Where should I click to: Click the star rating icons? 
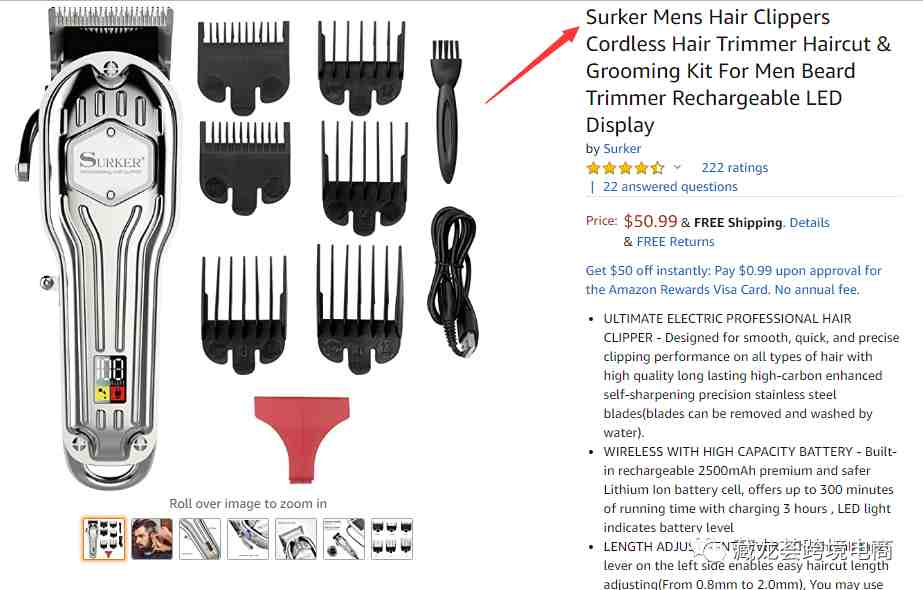tap(626, 168)
